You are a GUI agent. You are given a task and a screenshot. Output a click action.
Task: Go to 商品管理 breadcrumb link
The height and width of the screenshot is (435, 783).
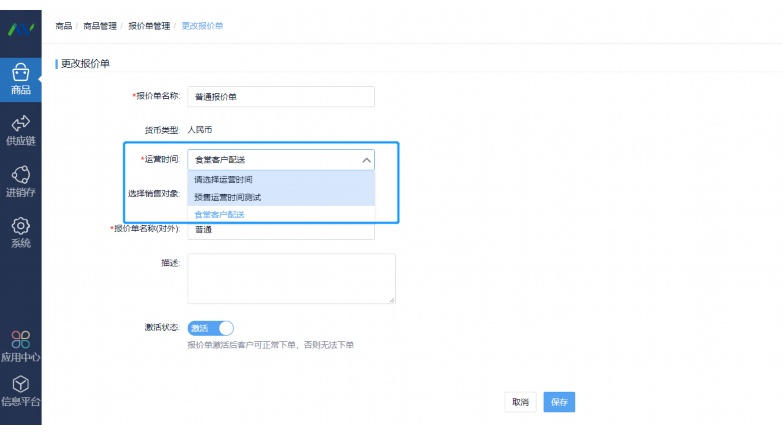click(100, 26)
